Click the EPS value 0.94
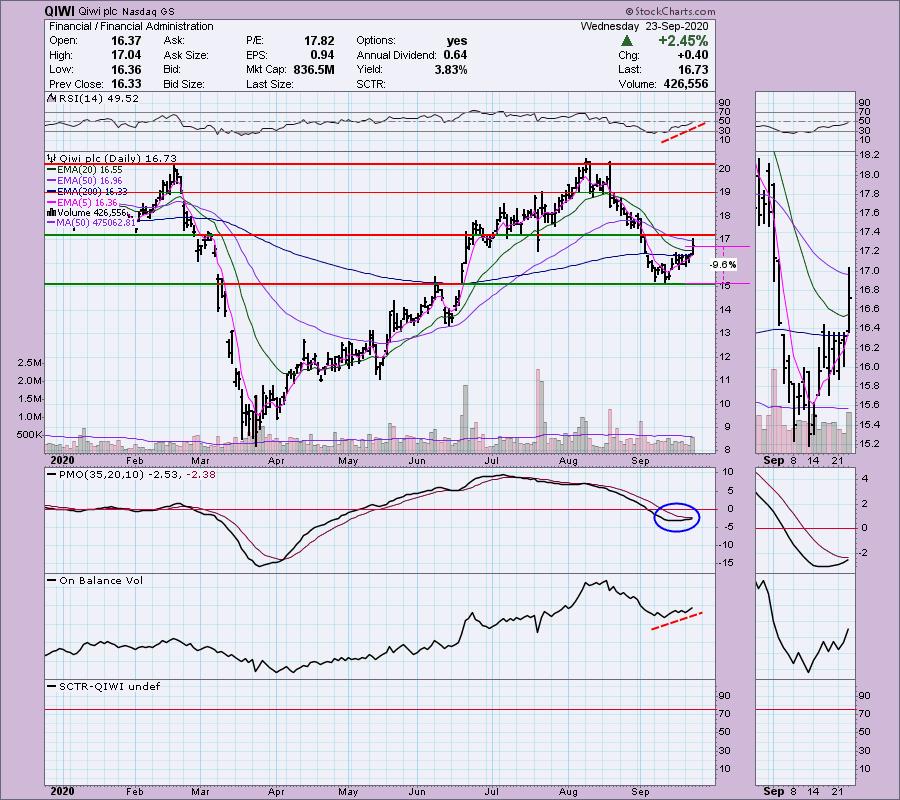The image size is (900, 800). (323, 55)
